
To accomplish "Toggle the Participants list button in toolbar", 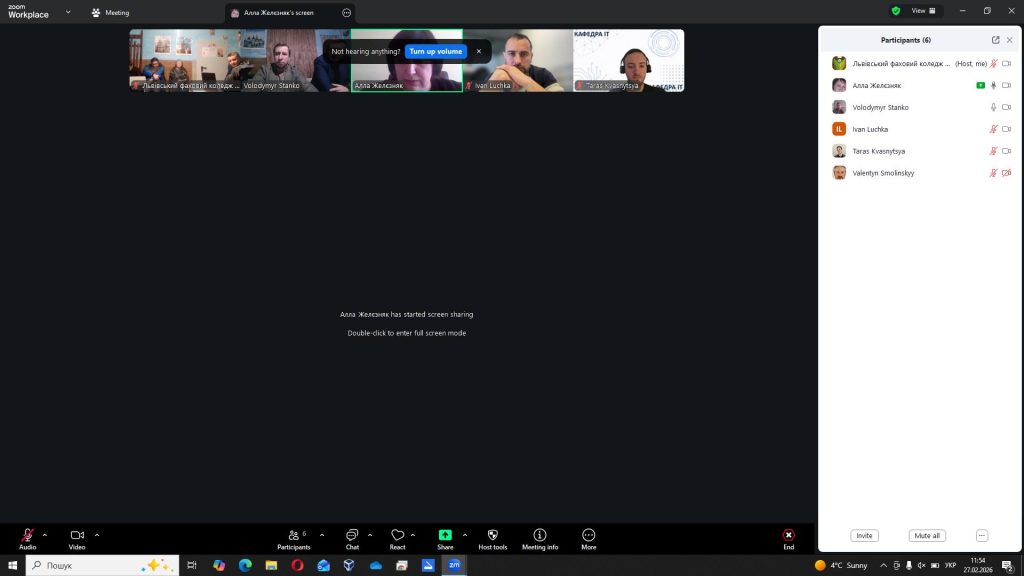I will [293, 535].
